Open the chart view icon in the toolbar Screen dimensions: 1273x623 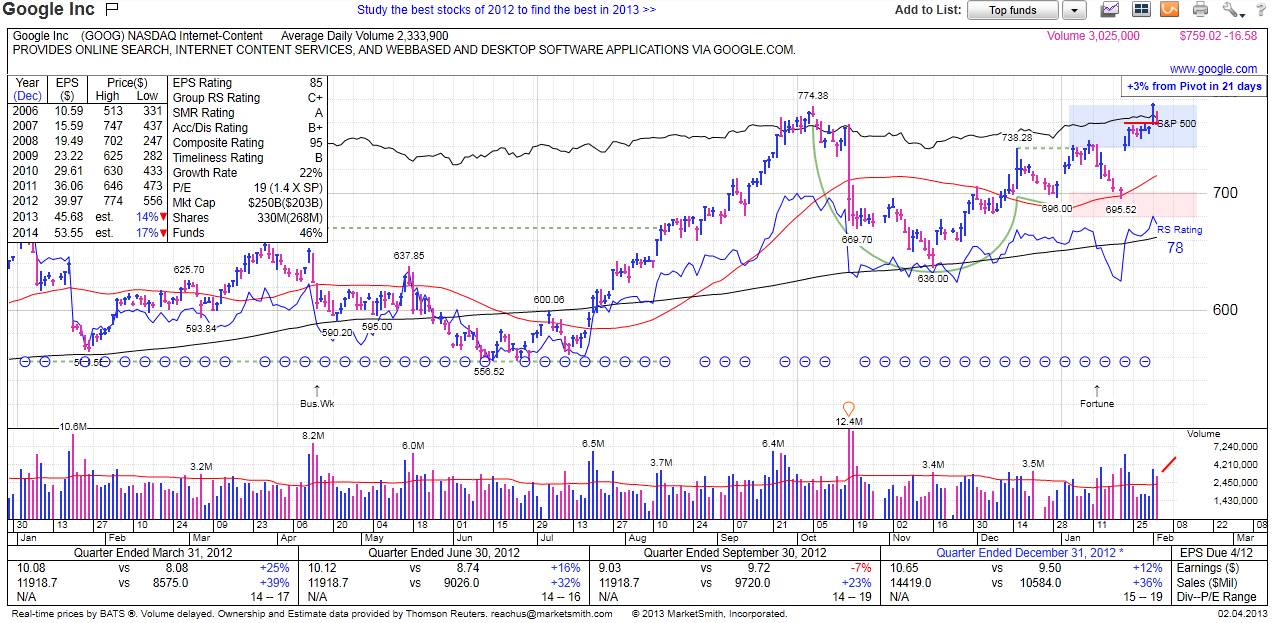[1110, 10]
